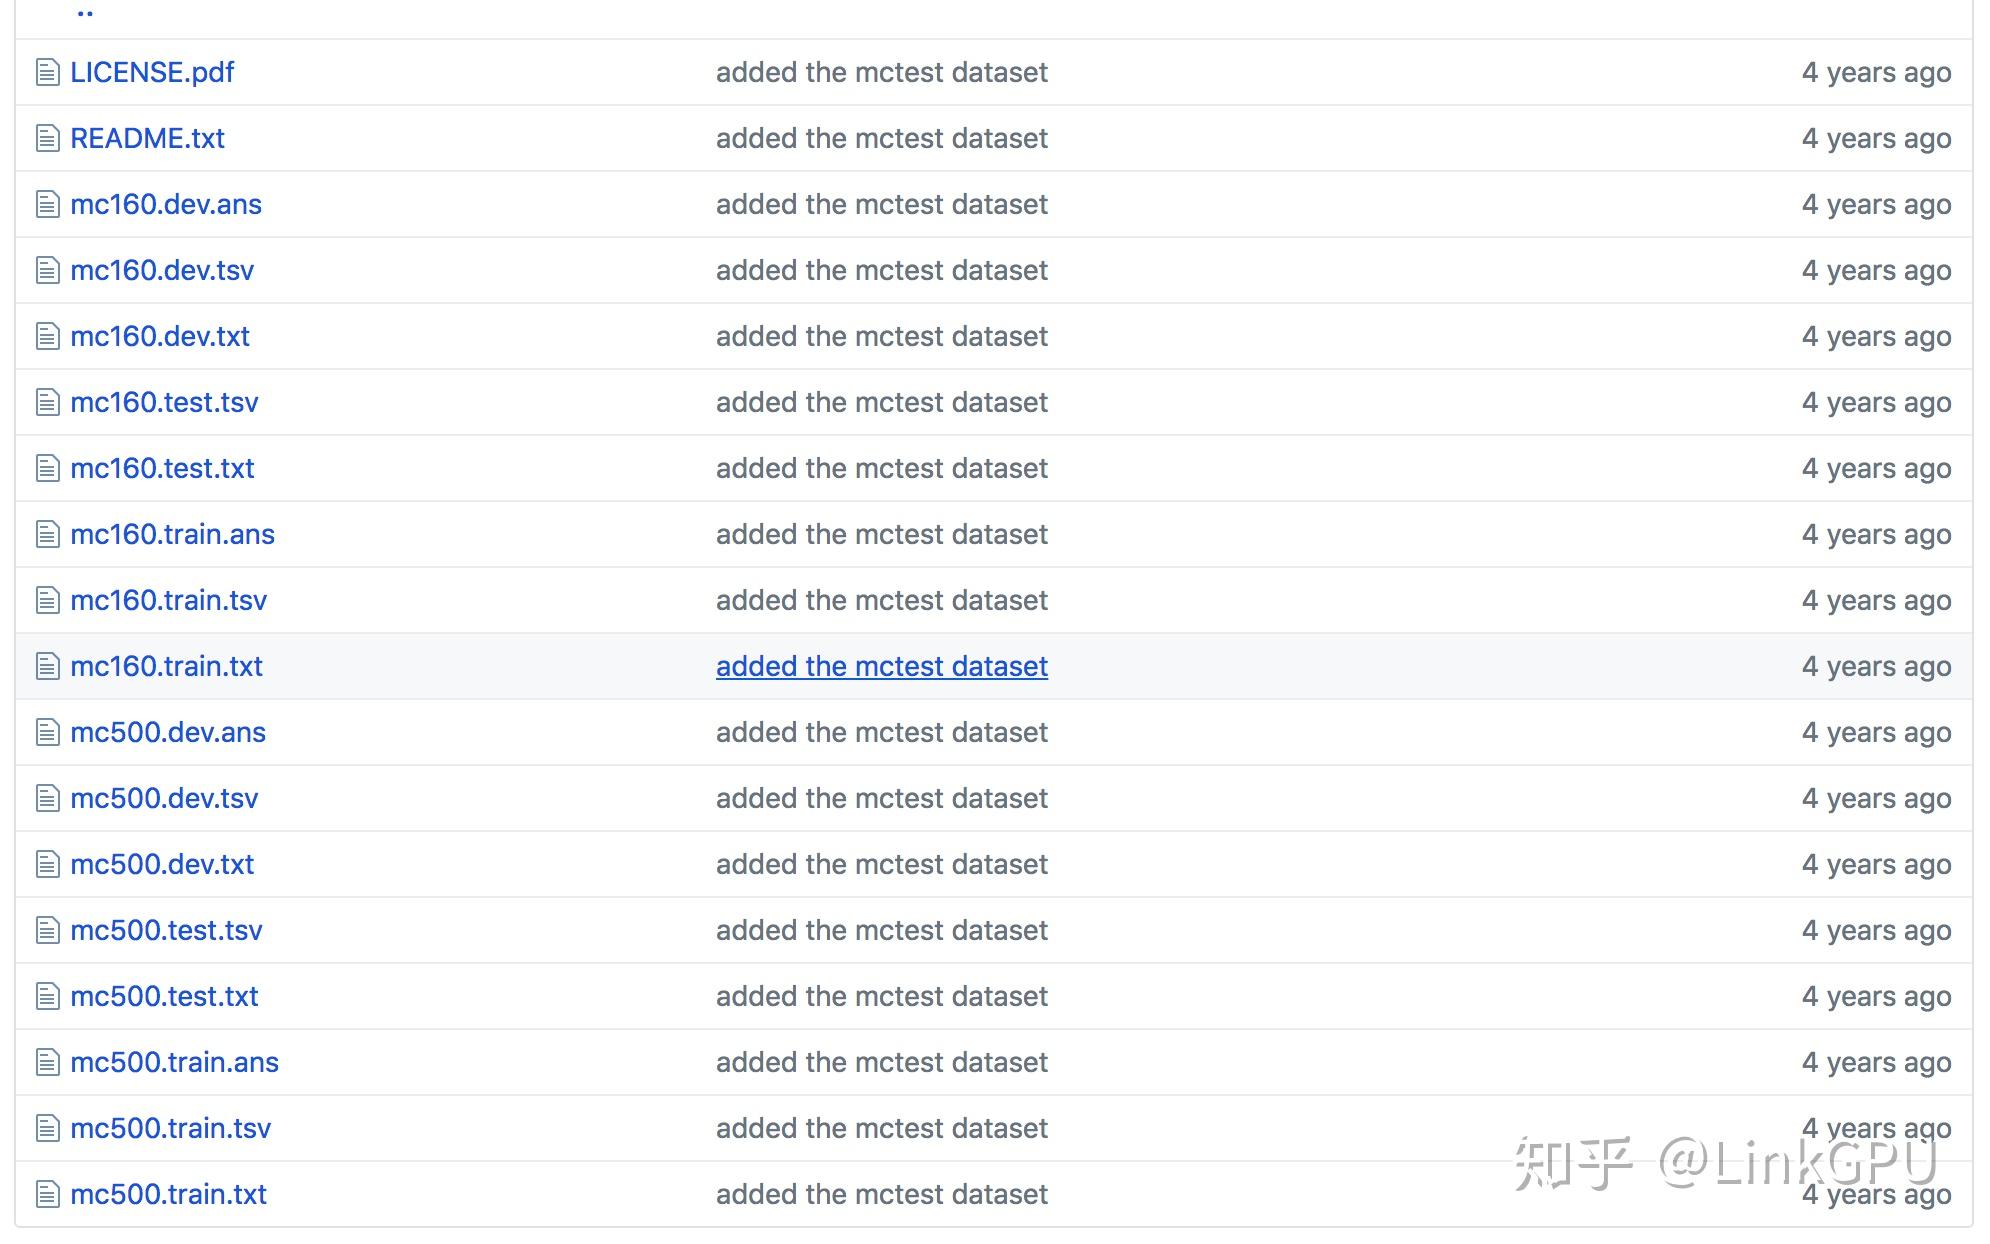Click the file icon next to mc500.dev.tsv
The image size is (1990, 1244).
tap(47, 798)
